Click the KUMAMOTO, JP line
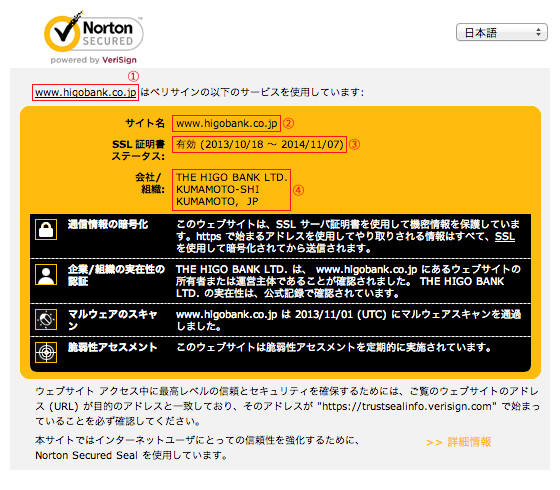 (217, 201)
